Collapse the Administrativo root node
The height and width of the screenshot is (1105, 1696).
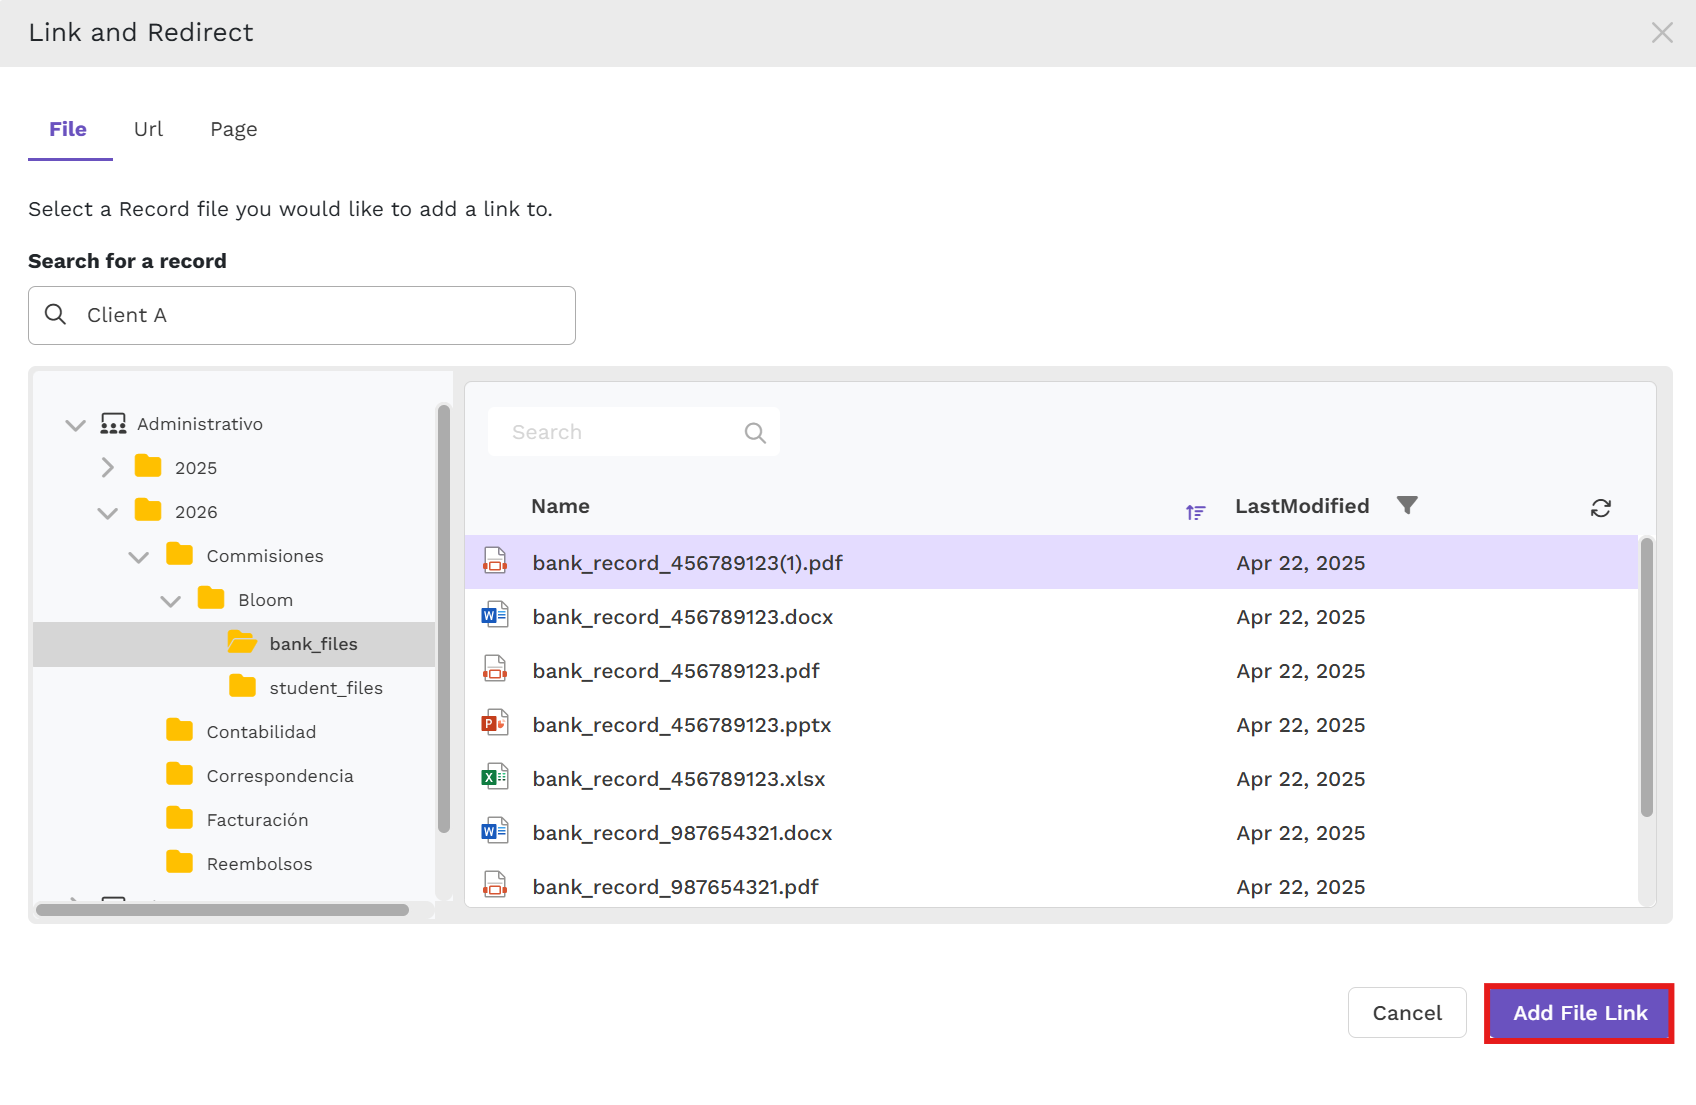pyautogui.click(x=75, y=424)
